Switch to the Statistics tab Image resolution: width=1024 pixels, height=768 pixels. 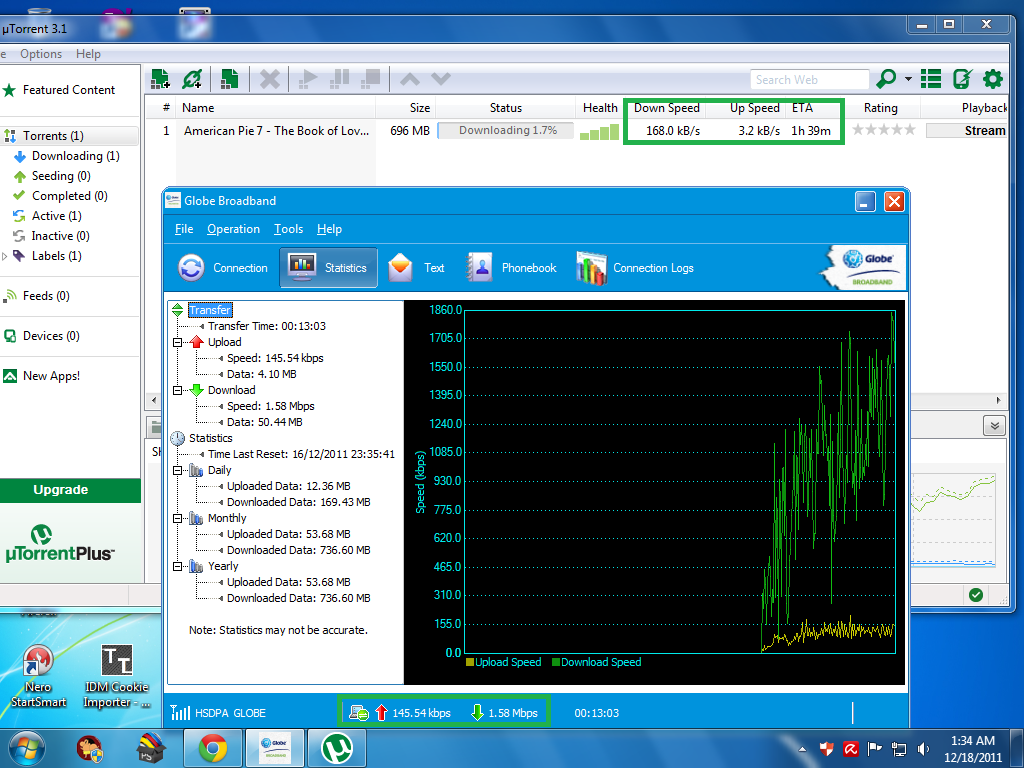[328, 268]
